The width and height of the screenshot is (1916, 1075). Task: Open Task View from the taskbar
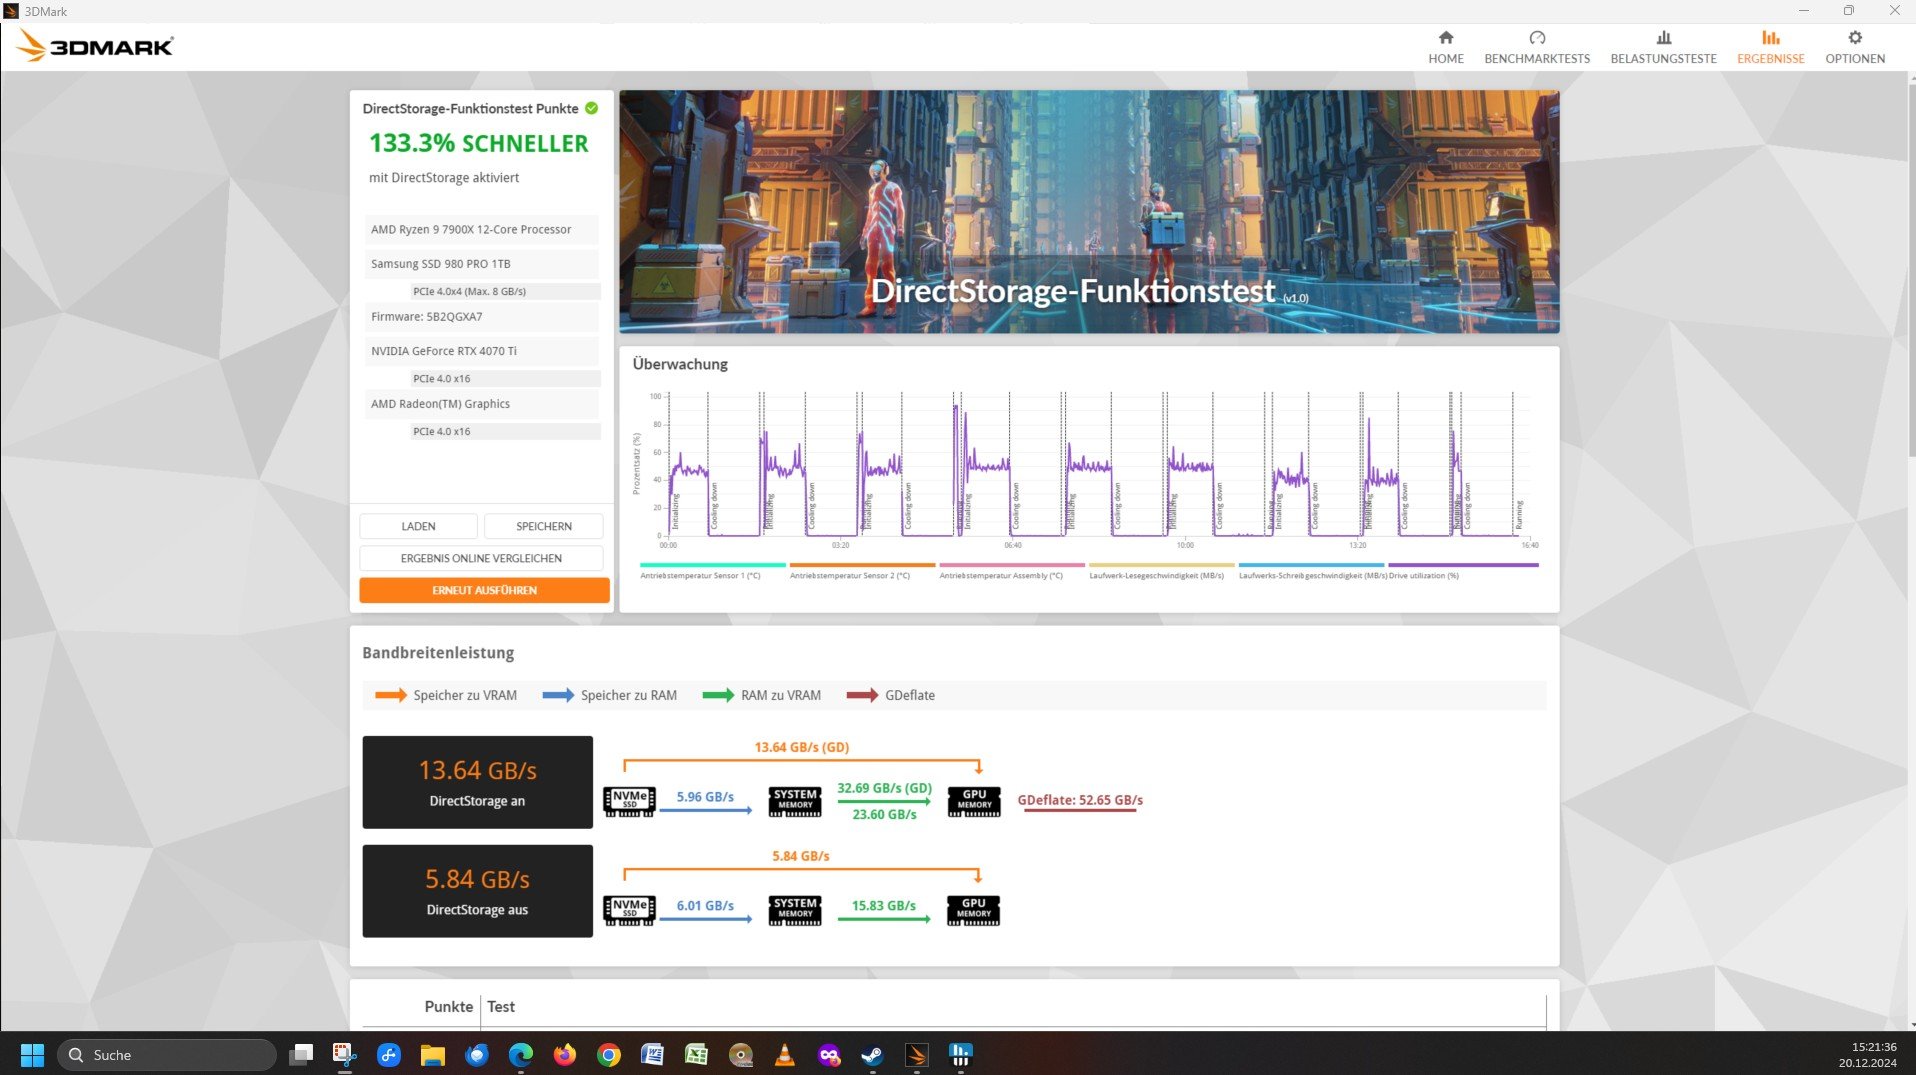(x=301, y=1054)
